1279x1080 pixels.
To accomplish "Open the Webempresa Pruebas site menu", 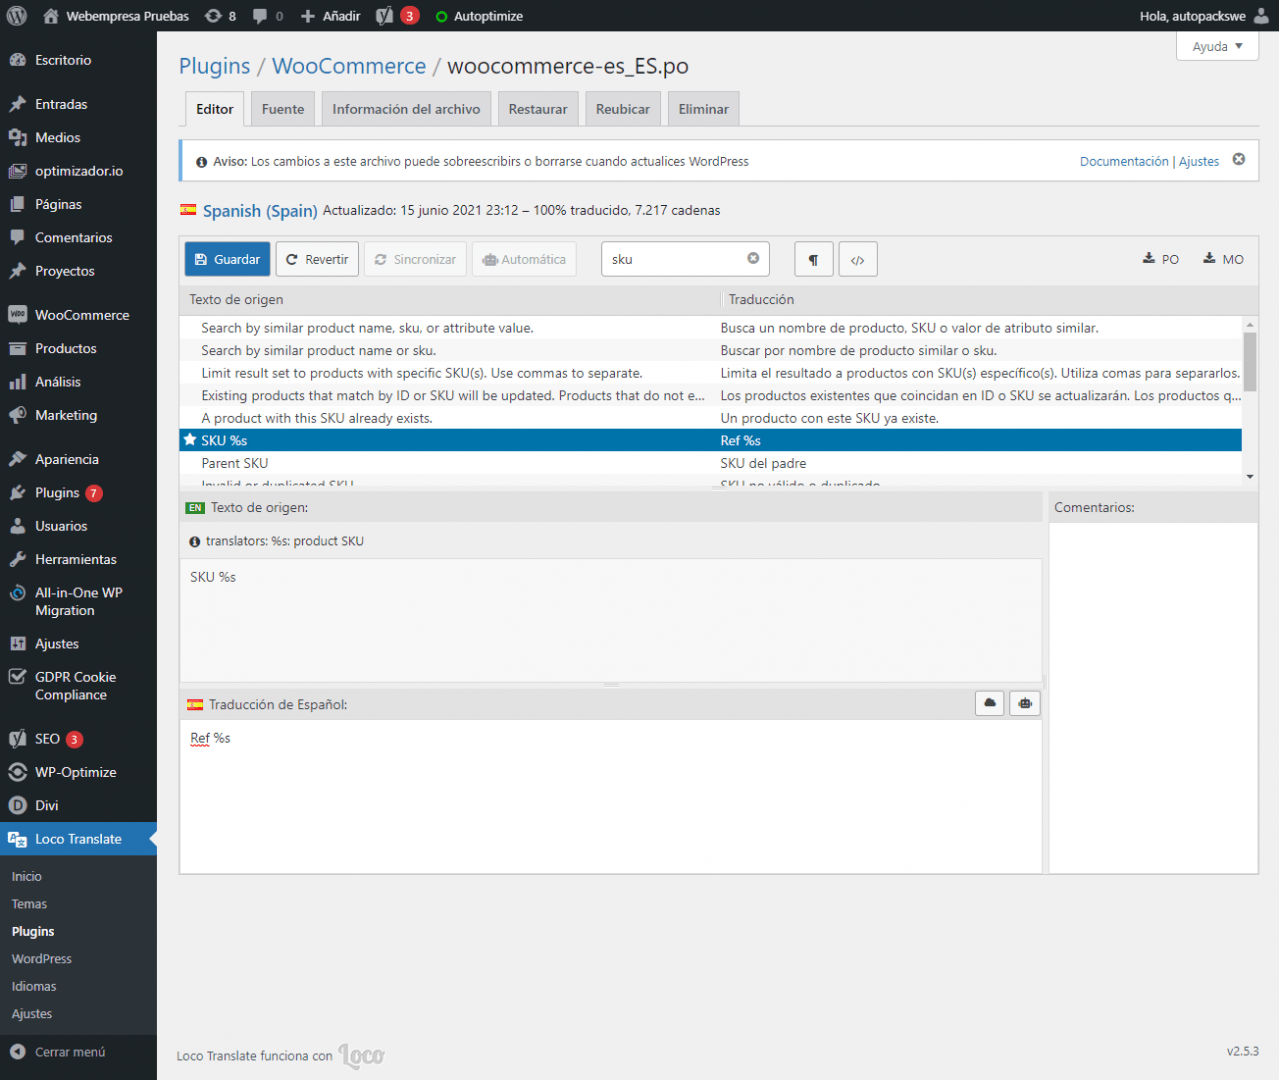I will [116, 16].
